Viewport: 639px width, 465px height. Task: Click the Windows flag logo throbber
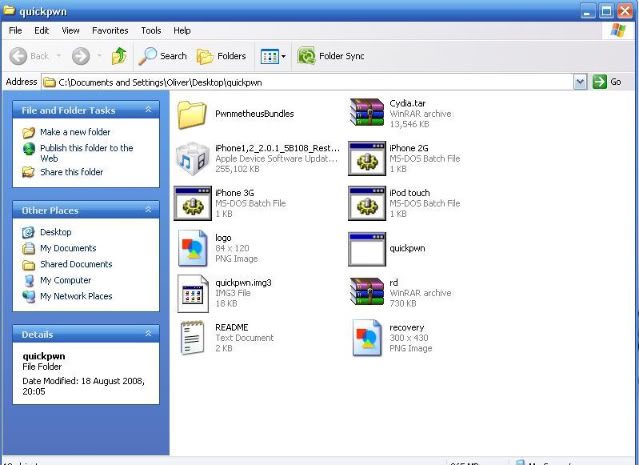(618, 31)
